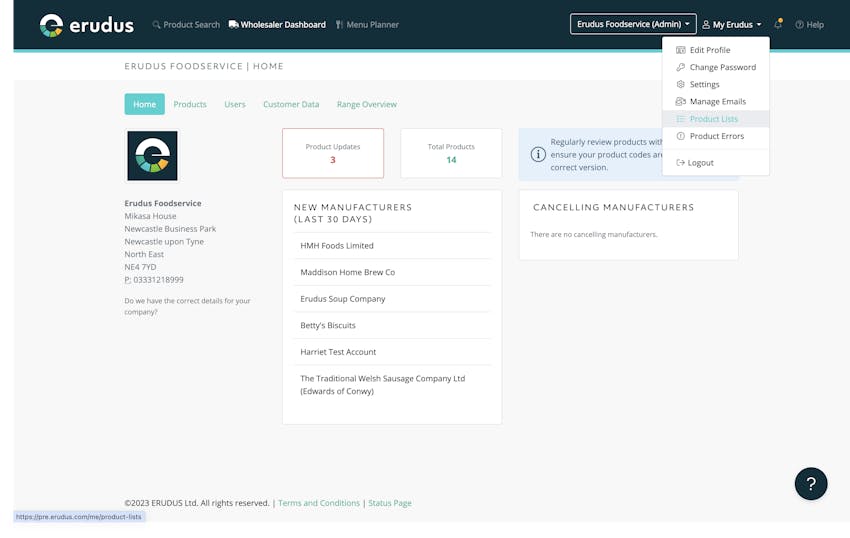Click the Wholesaler Dashboard truck icon
850x538 pixels.
(x=234, y=24)
